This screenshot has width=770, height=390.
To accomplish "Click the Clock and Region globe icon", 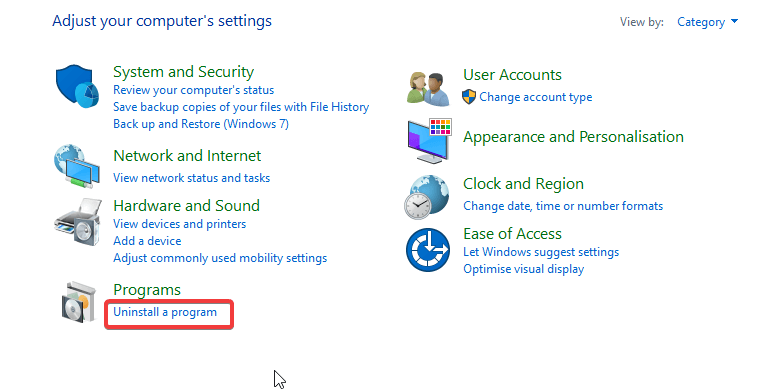I will (x=426, y=197).
